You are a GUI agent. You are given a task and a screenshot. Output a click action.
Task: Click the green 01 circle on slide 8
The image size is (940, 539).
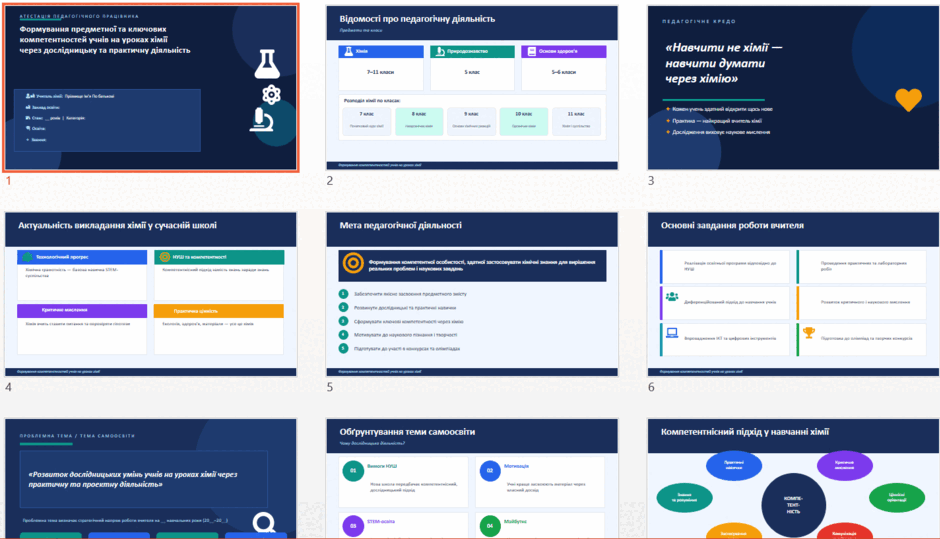(353, 471)
